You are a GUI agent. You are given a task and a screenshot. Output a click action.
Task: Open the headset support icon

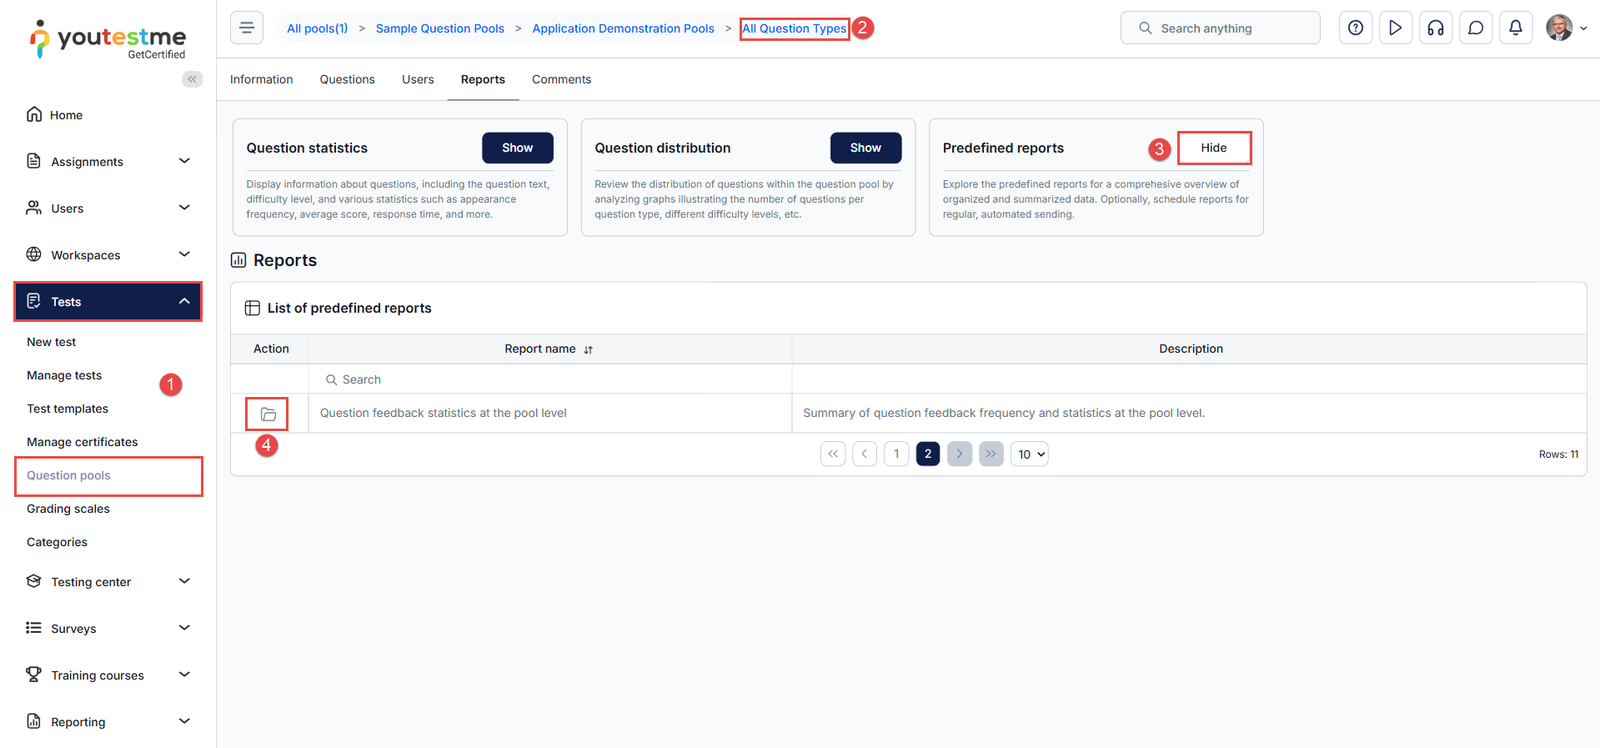click(x=1435, y=28)
